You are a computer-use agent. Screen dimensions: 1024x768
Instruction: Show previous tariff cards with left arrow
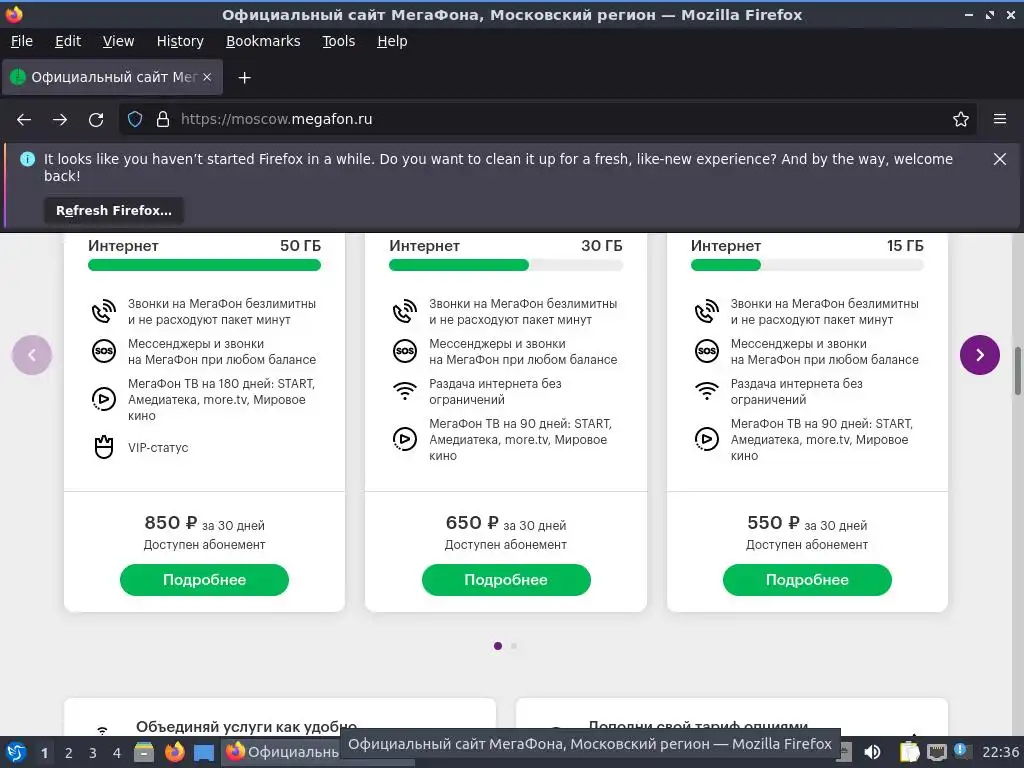coord(32,355)
